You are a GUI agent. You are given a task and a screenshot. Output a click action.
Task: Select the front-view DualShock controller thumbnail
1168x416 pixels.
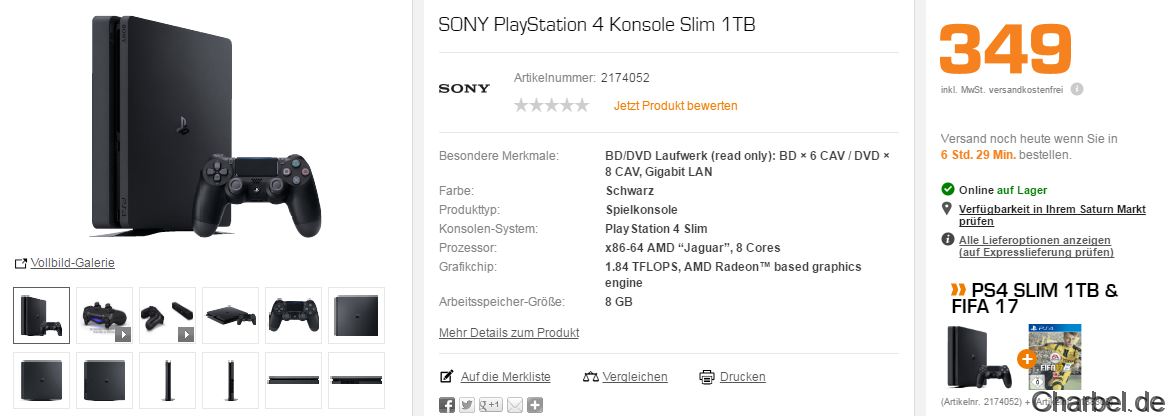point(293,315)
